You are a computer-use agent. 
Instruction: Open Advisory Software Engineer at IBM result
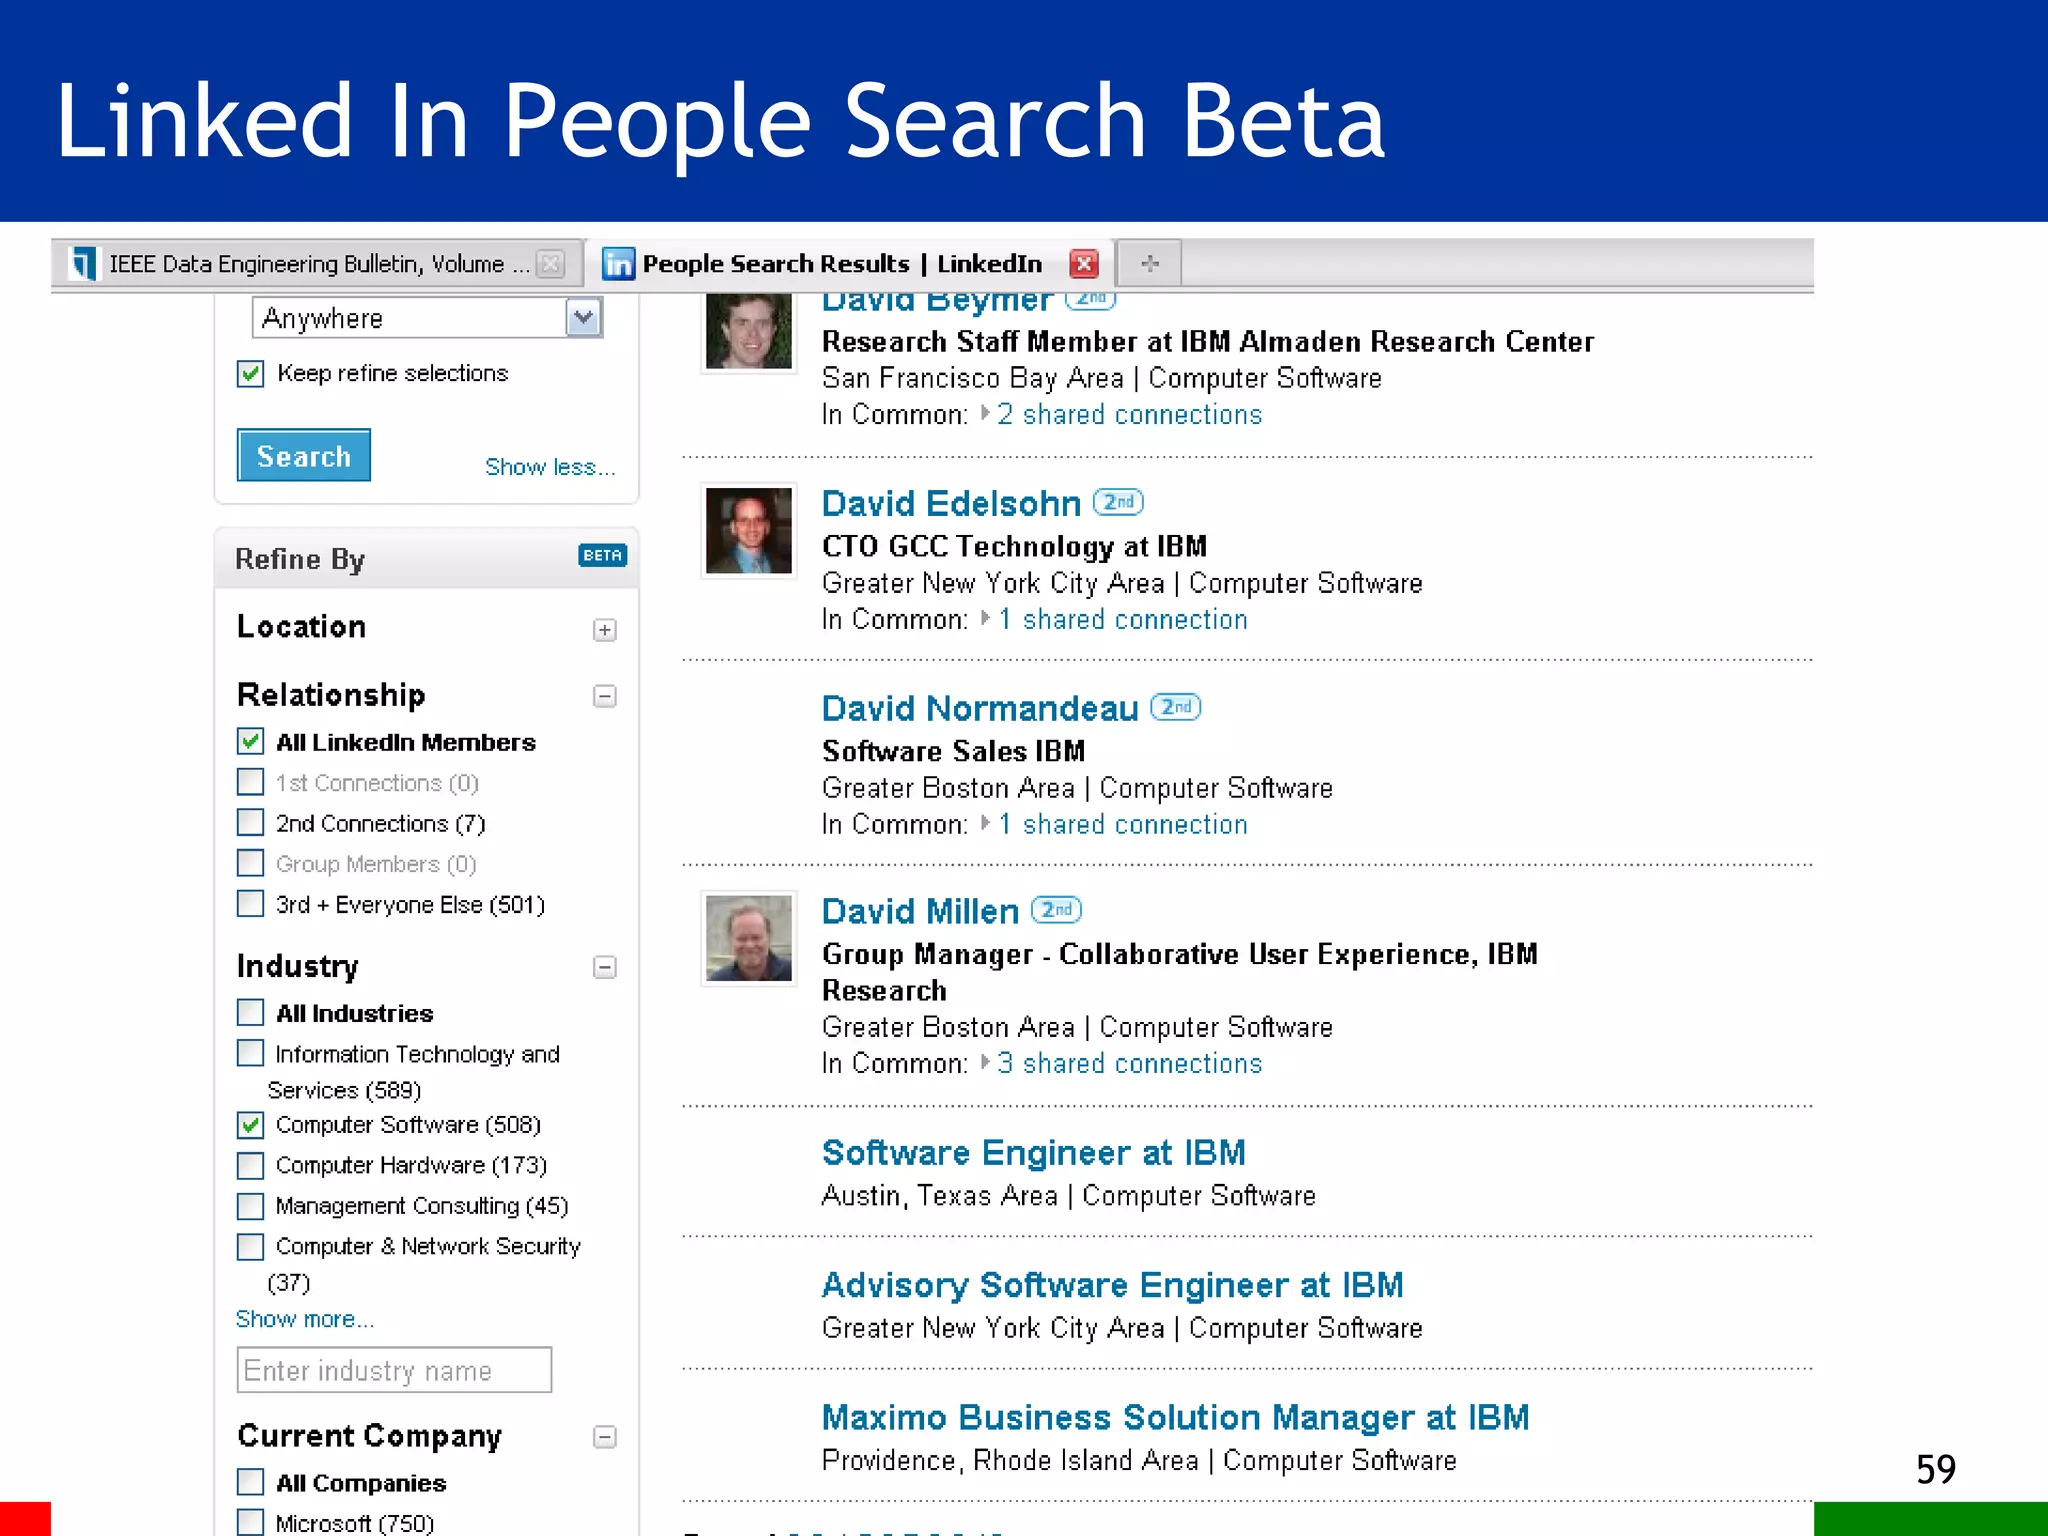[x=1113, y=1286]
